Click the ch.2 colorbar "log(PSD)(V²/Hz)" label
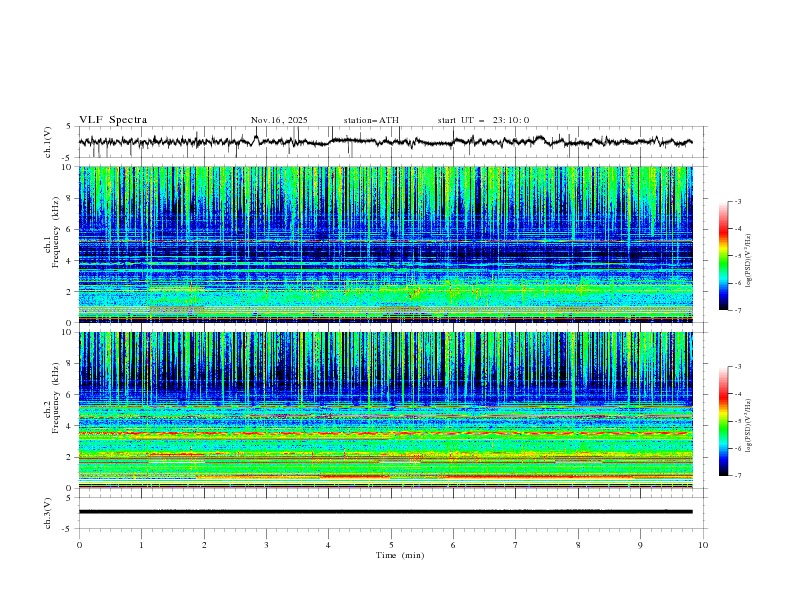 (750, 425)
